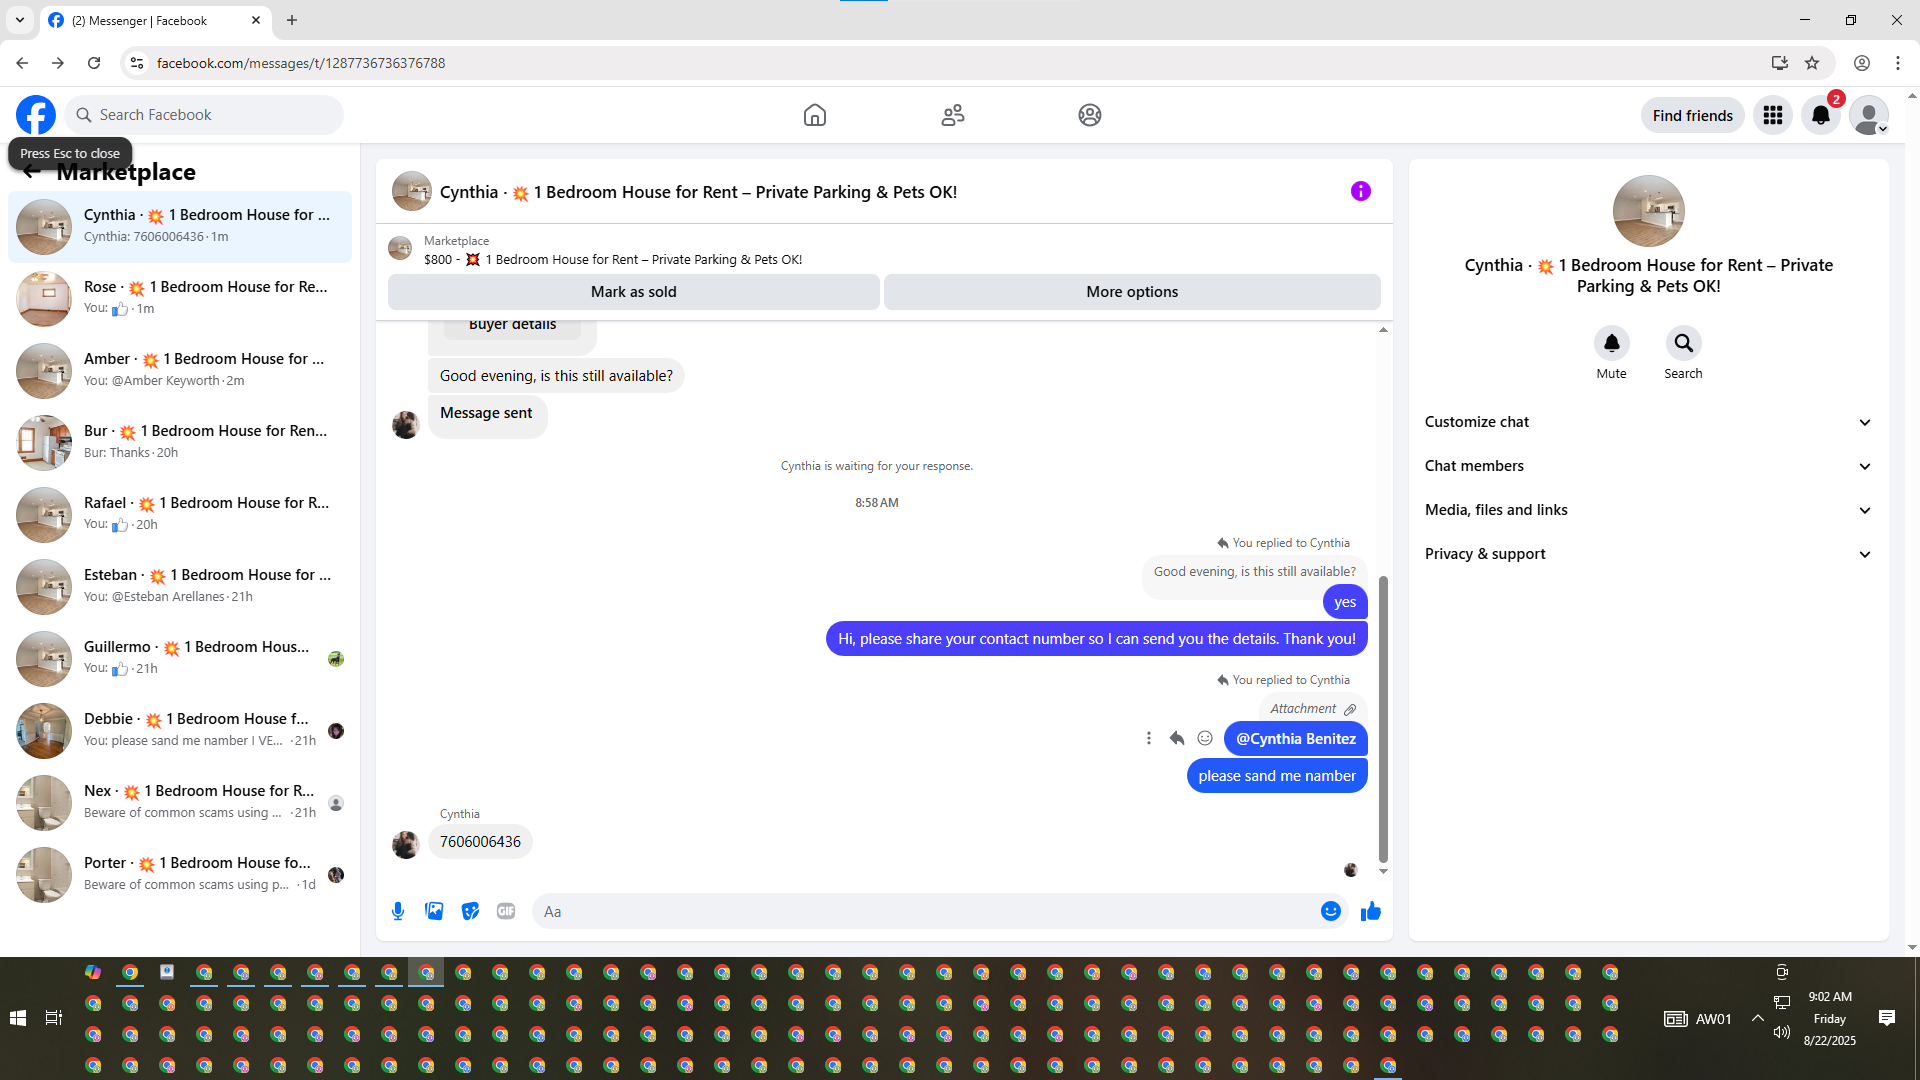Send a thumbs-up like
The width and height of the screenshot is (1920, 1080).
click(1370, 911)
